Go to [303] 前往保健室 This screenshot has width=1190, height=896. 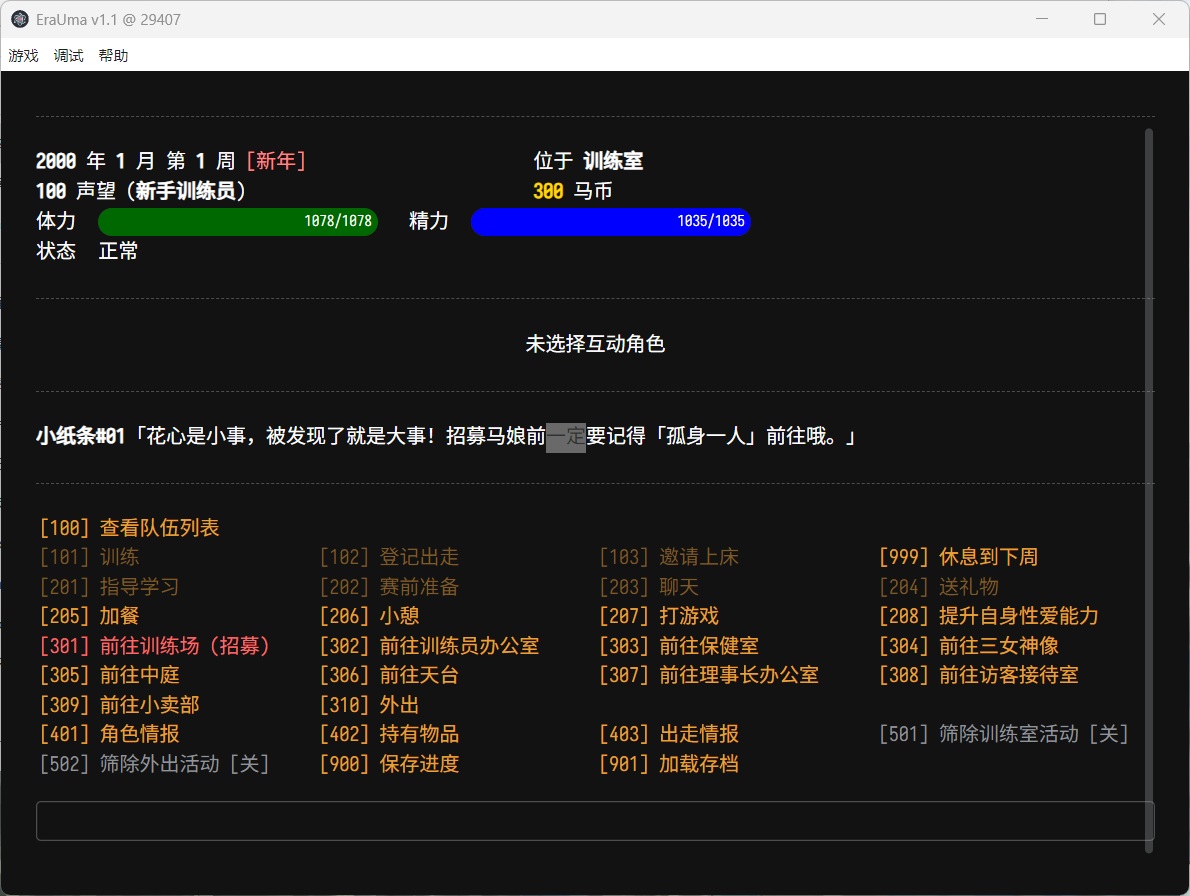coord(678,646)
